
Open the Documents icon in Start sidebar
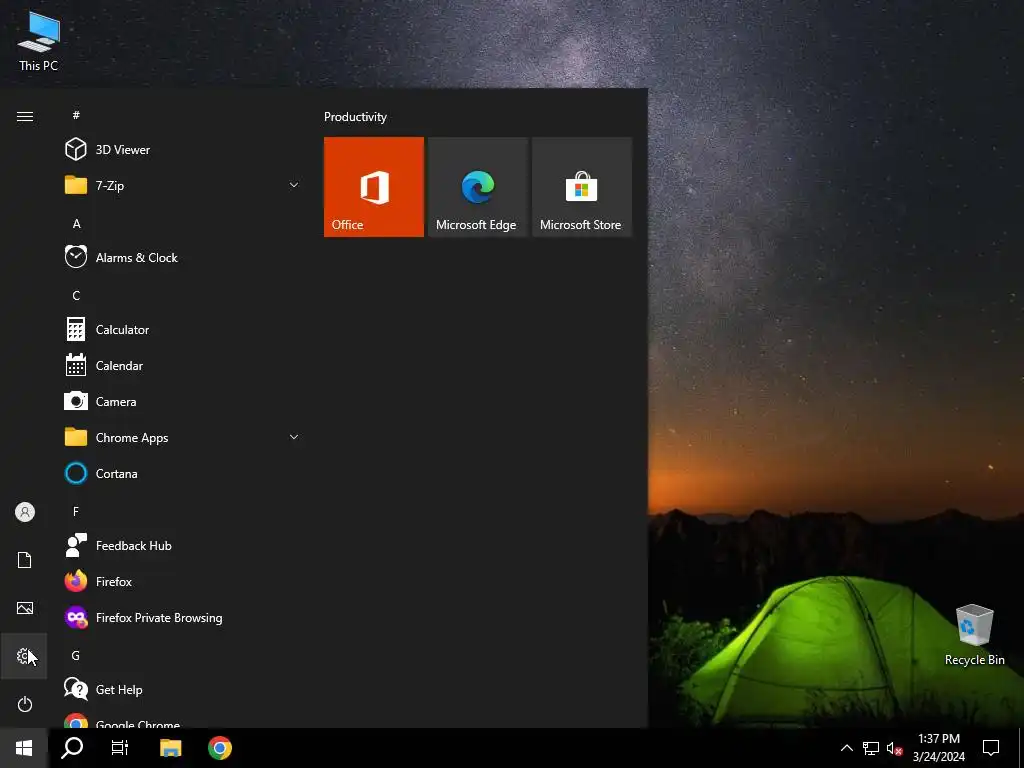24,560
